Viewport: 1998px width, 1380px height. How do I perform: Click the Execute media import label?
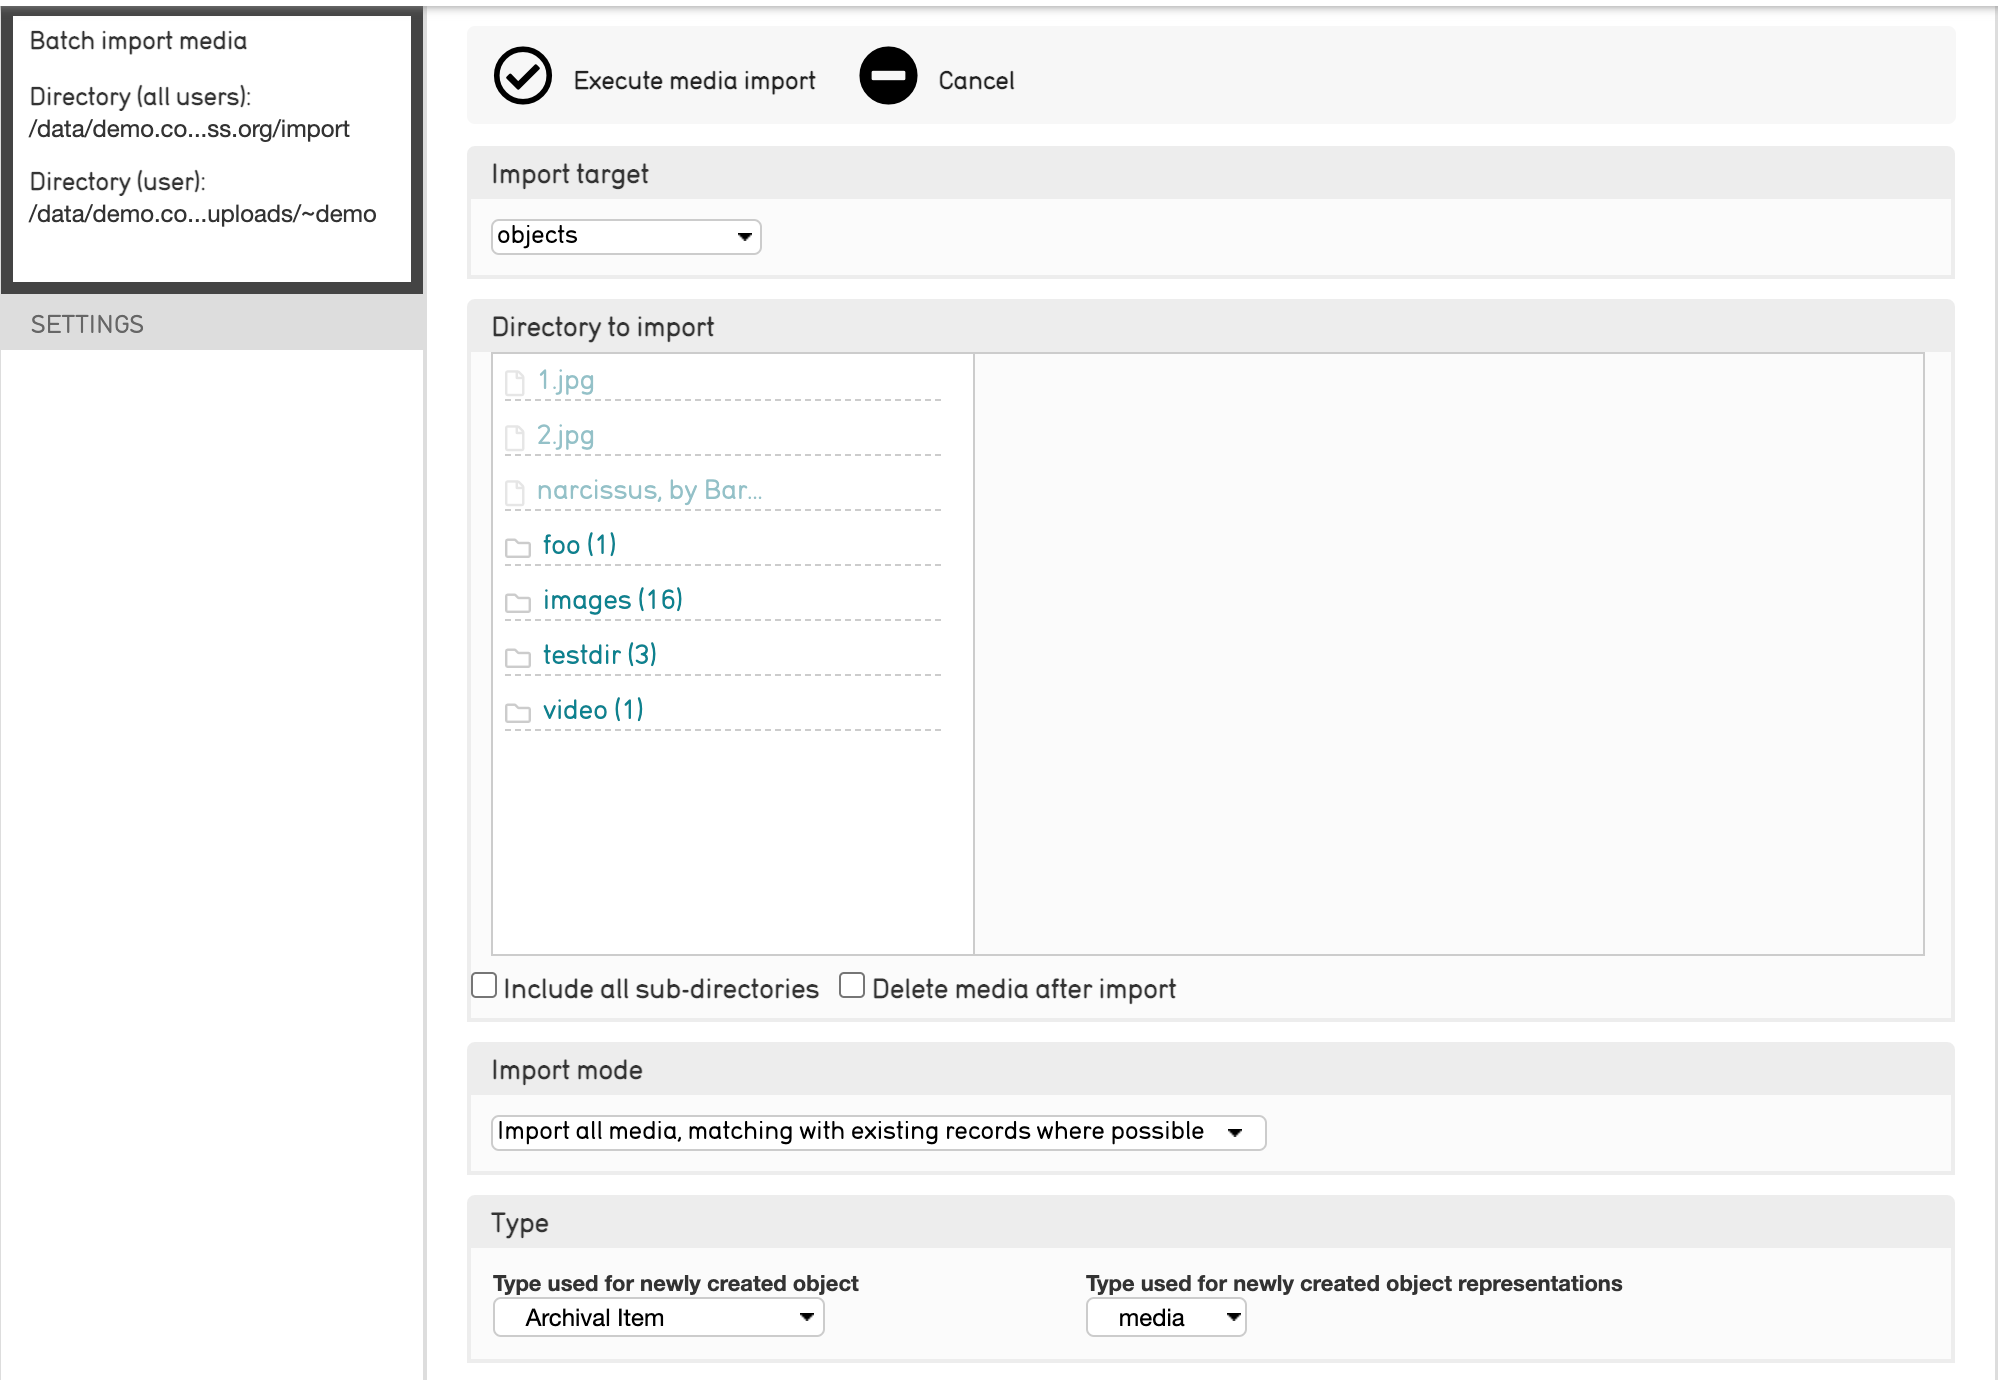pyautogui.click(x=694, y=81)
